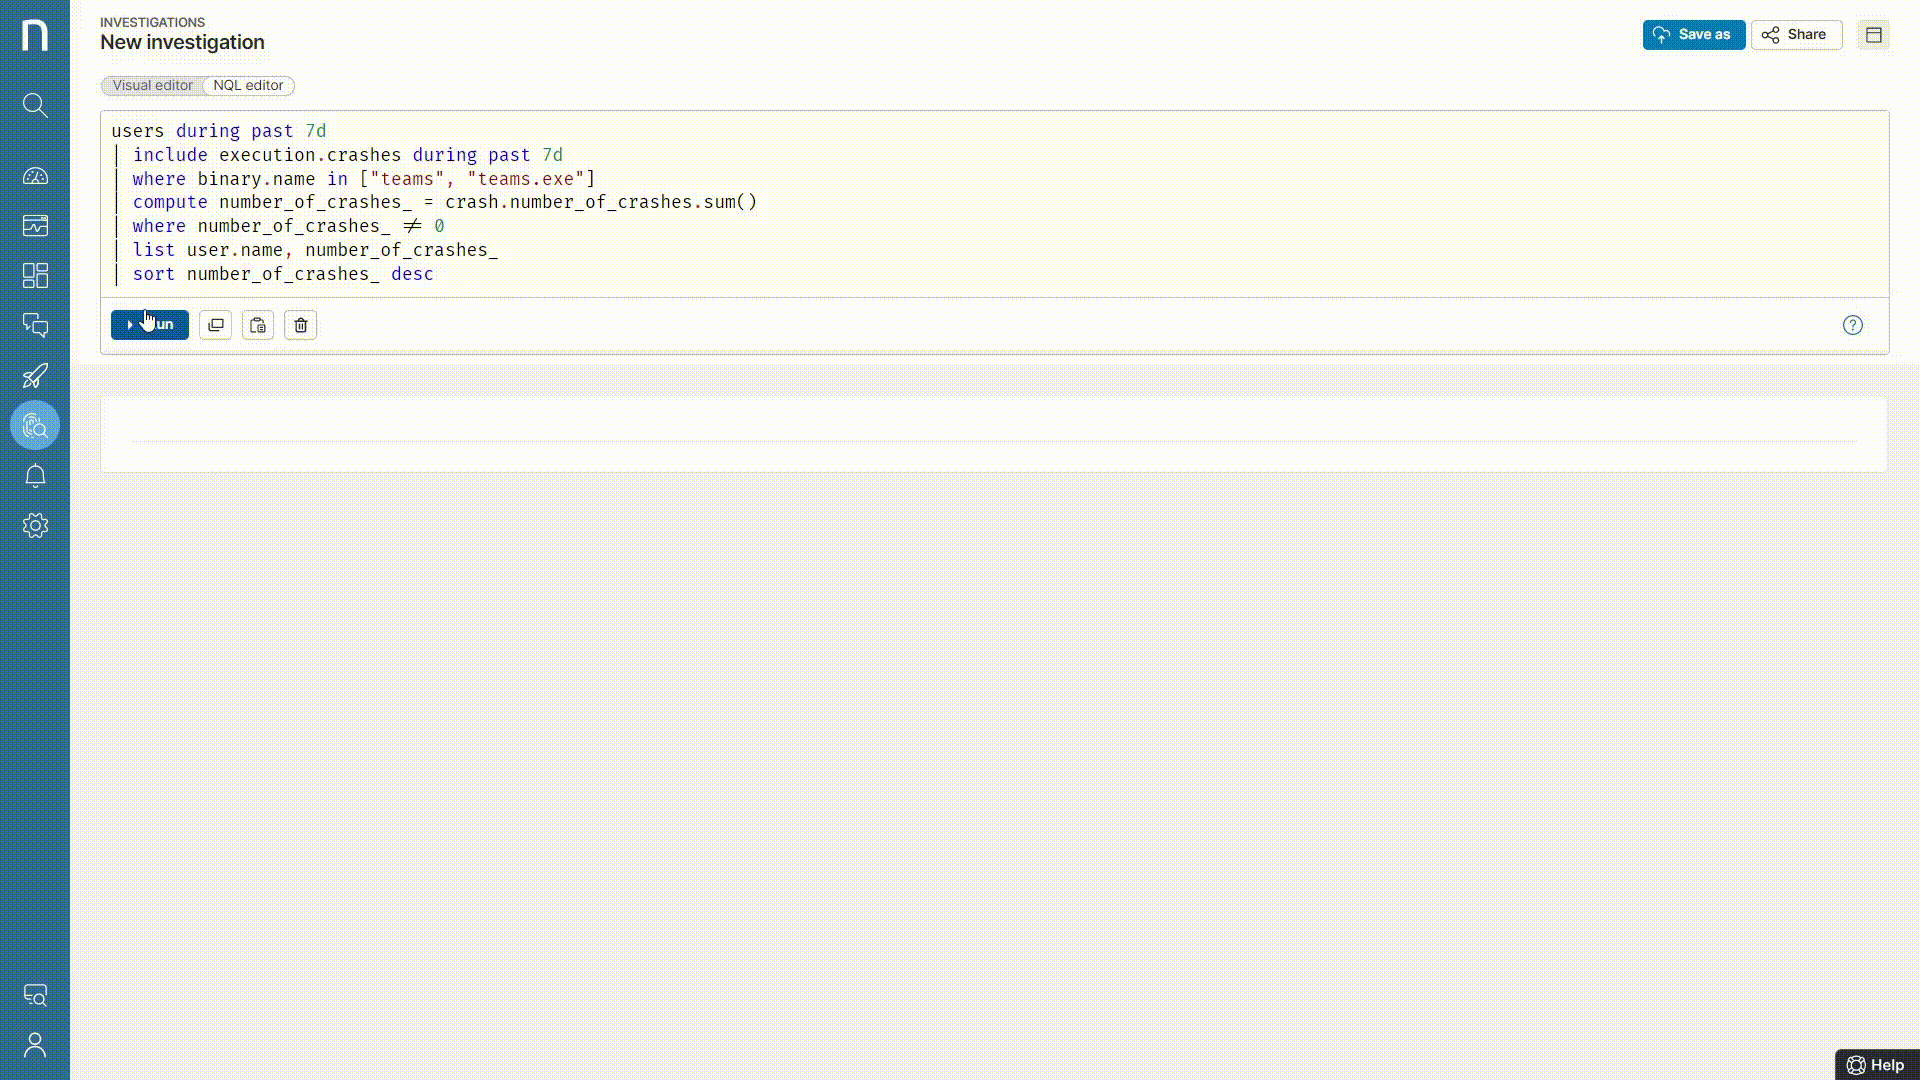Image resolution: width=1920 pixels, height=1080 pixels.
Task: Open the dashboard grid icon in the sidebar
Action: point(35,275)
